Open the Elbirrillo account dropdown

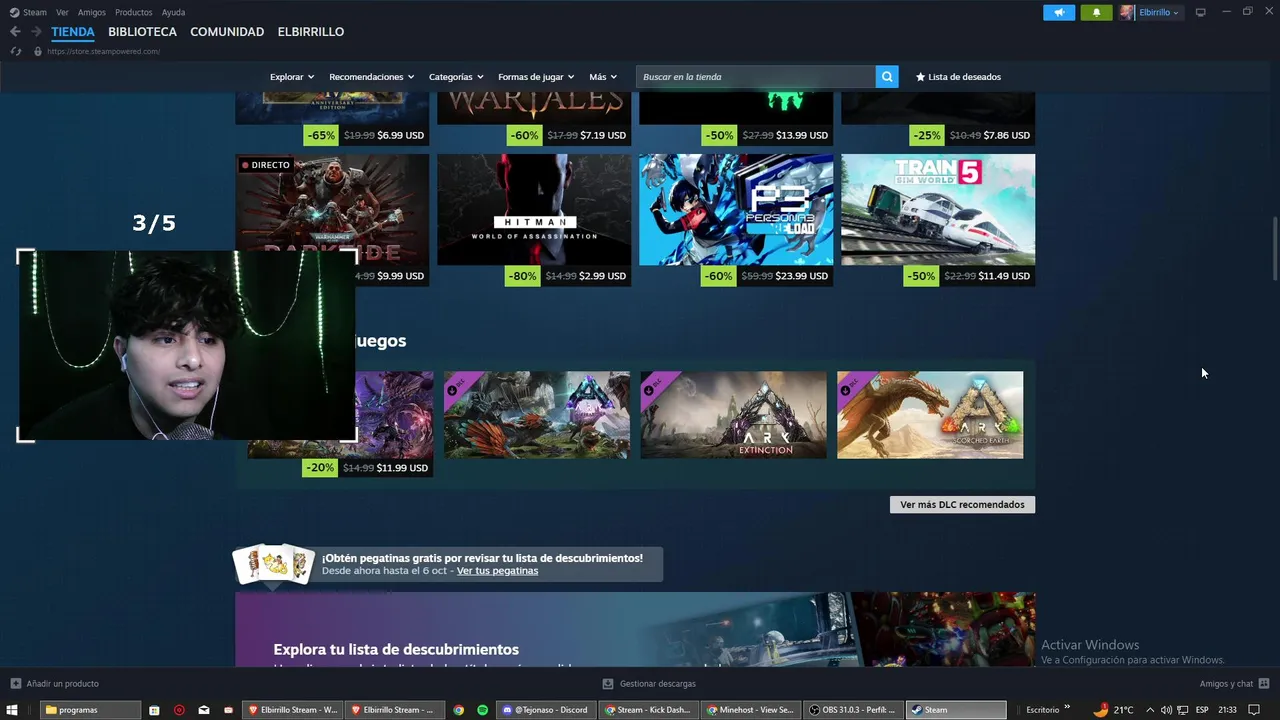(1160, 12)
